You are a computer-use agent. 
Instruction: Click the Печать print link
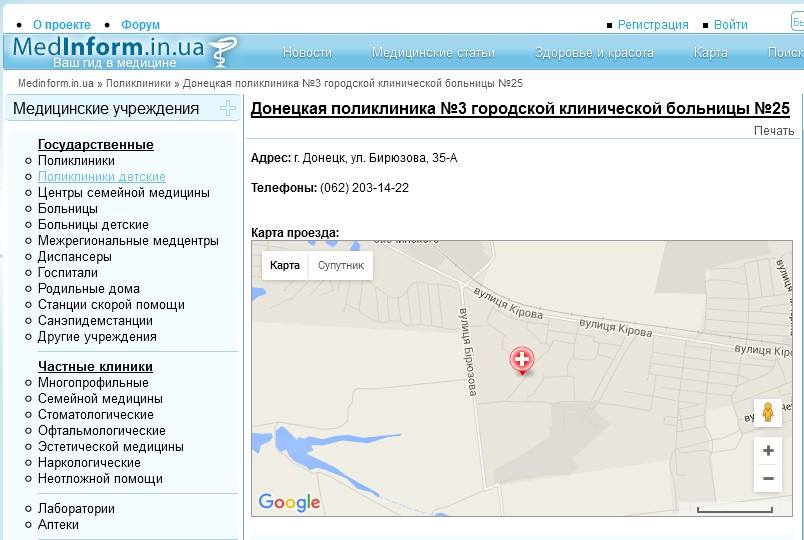(x=773, y=131)
